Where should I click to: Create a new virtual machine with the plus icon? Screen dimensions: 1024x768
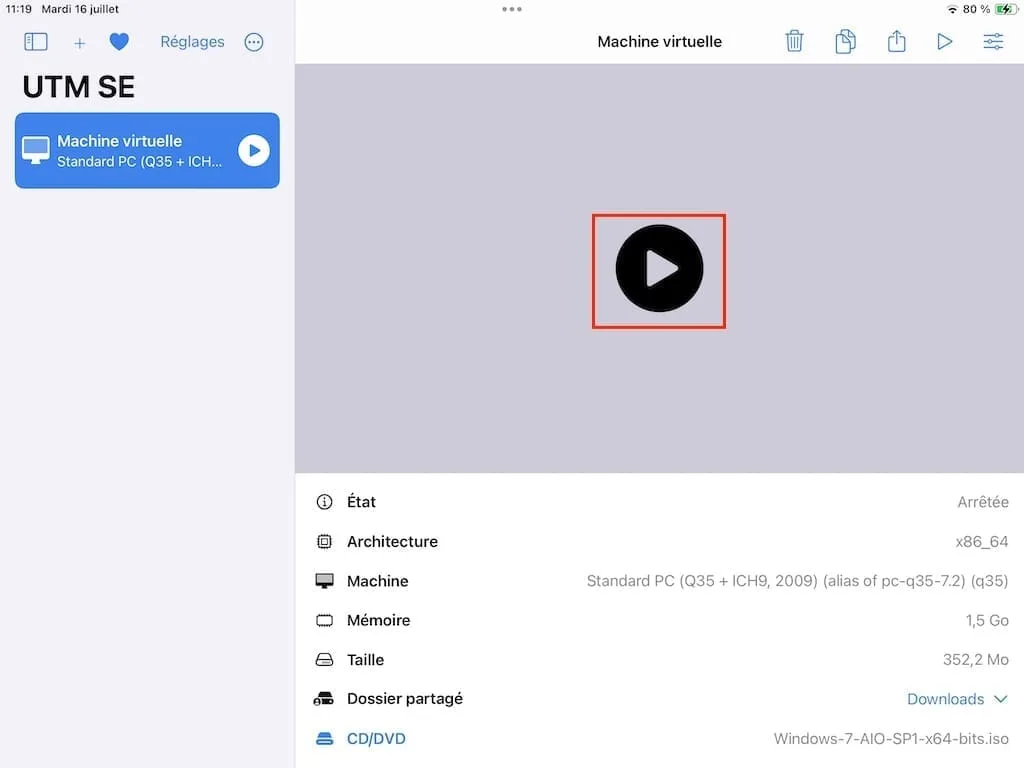[x=79, y=42]
